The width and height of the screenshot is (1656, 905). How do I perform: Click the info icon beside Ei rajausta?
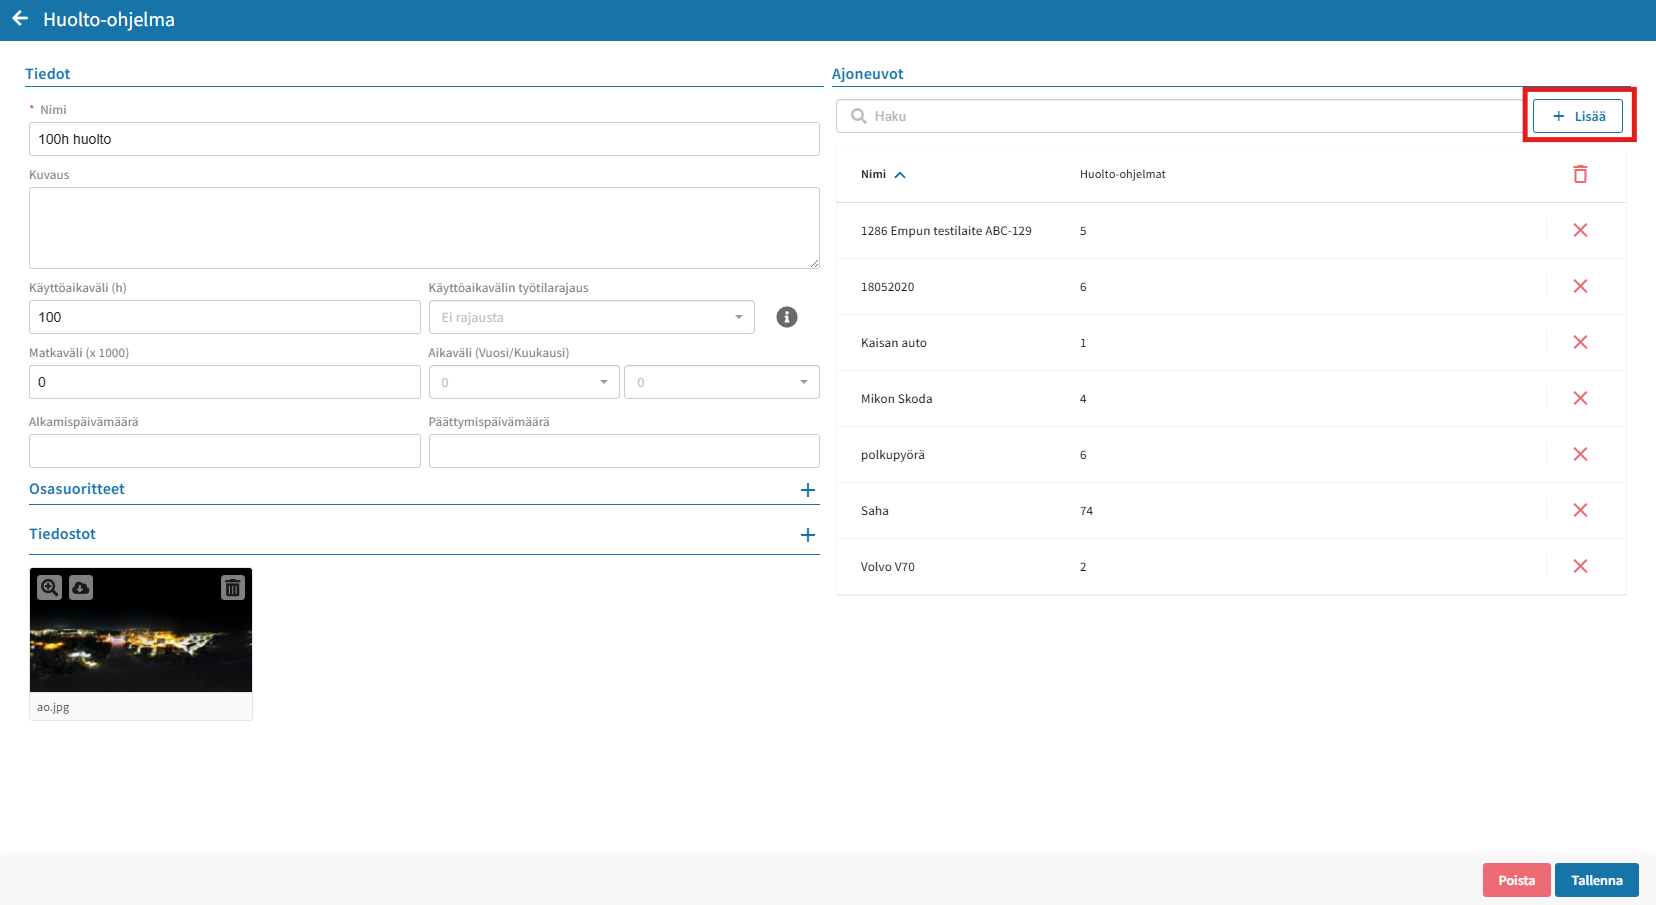(787, 317)
